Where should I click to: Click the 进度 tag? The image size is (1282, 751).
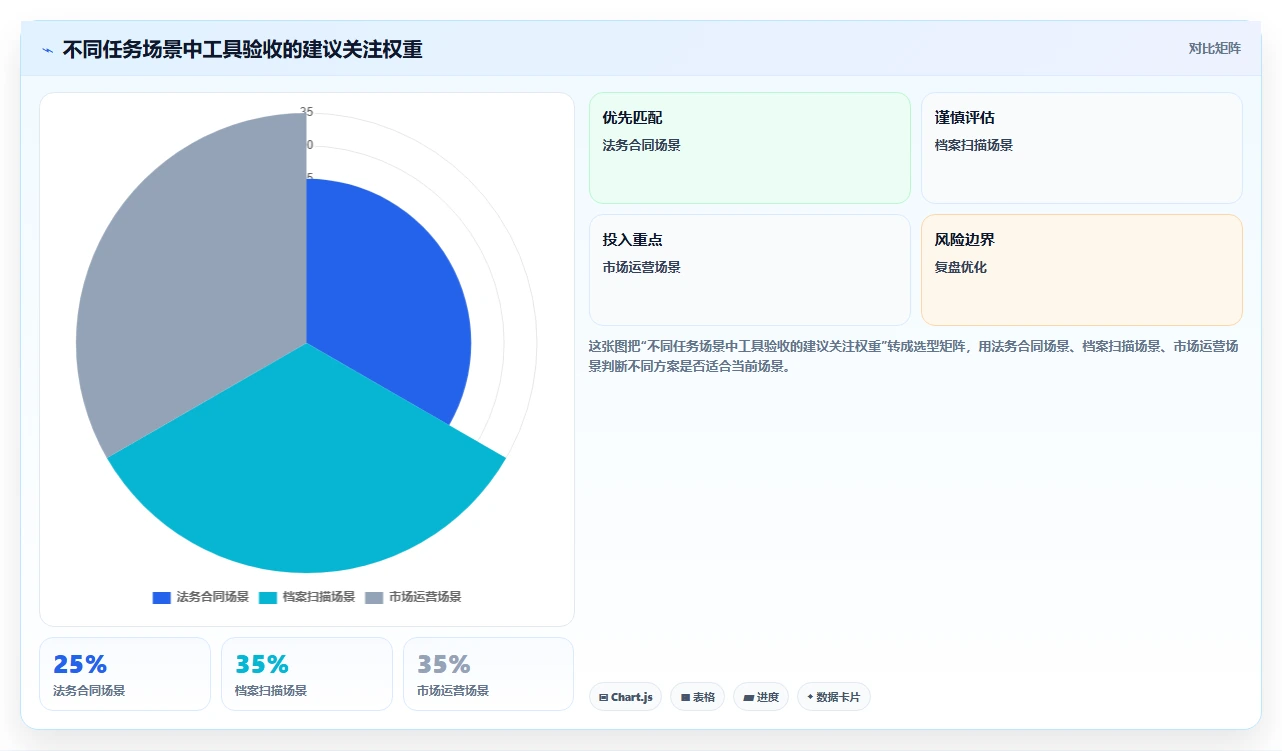point(760,697)
